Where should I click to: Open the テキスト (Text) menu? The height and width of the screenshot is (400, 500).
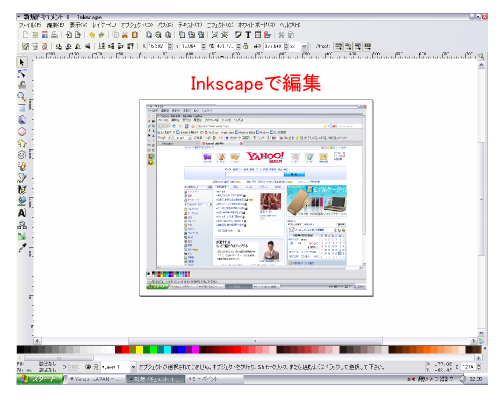[190, 25]
